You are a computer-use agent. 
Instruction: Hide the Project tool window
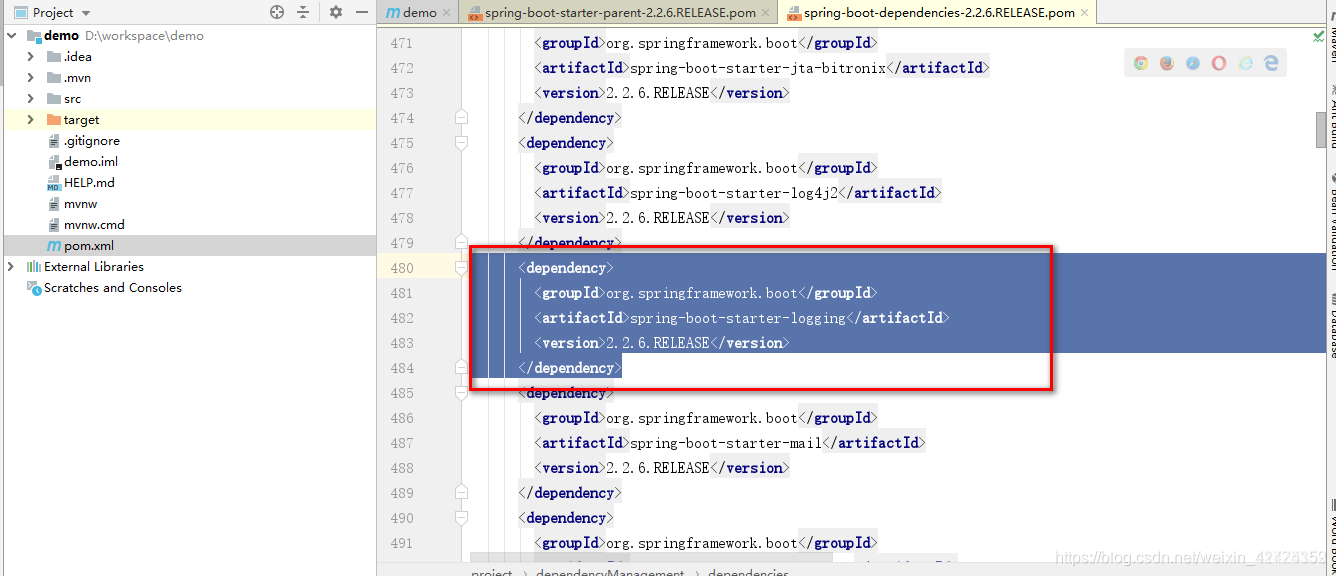coord(361,12)
